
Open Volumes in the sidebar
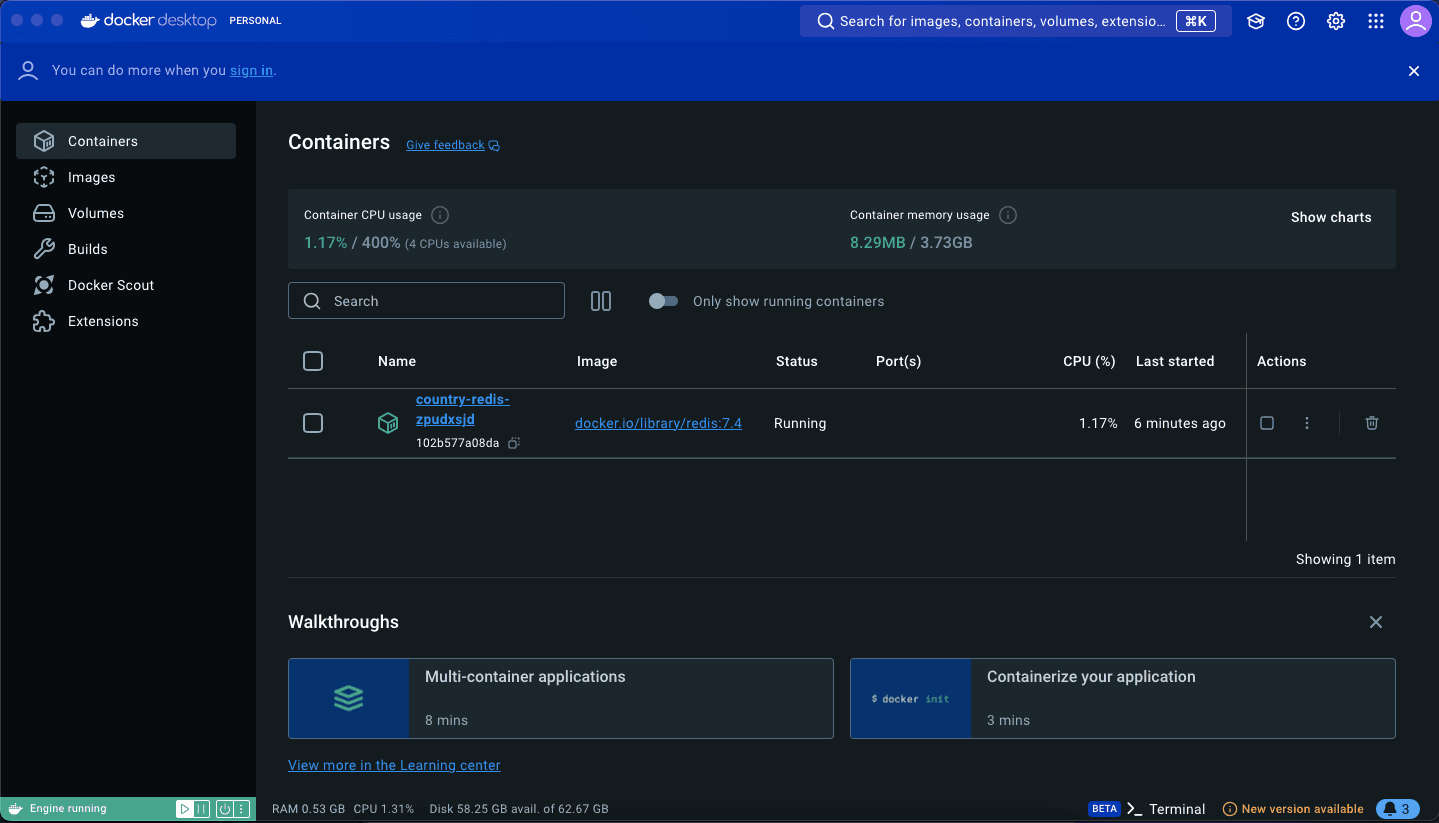(126, 213)
